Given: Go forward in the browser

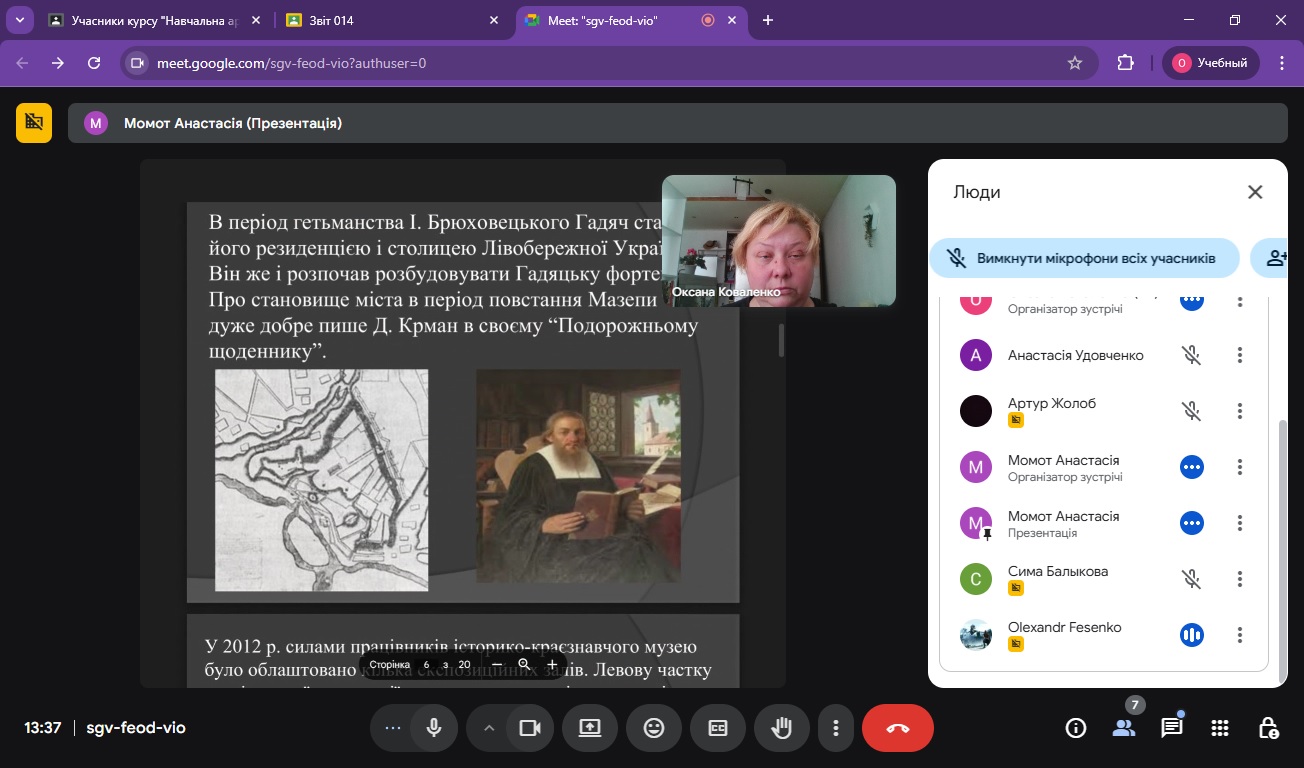Looking at the screenshot, I should [x=58, y=63].
